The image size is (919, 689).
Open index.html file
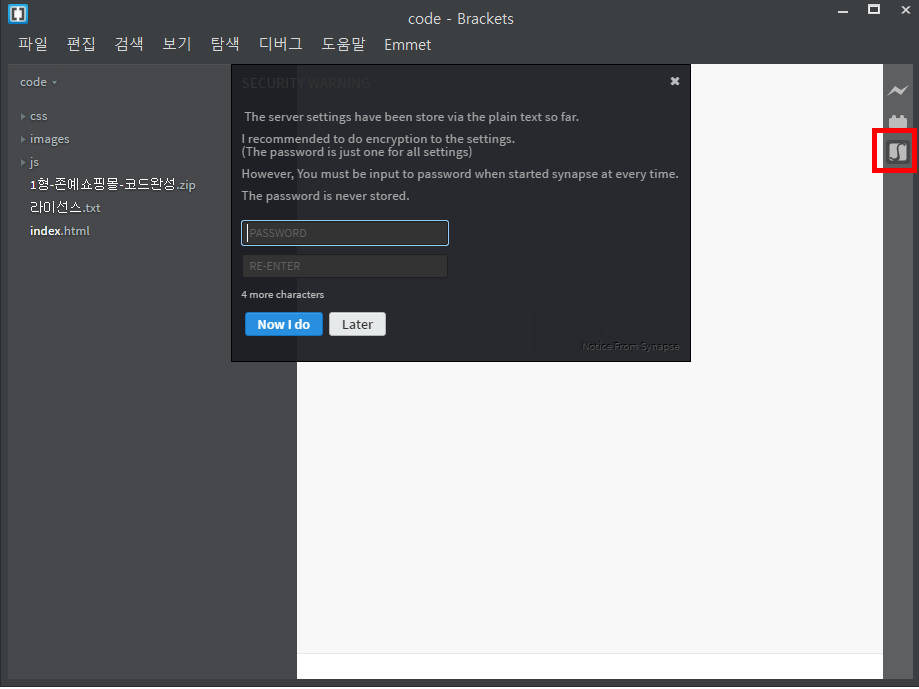[60, 231]
